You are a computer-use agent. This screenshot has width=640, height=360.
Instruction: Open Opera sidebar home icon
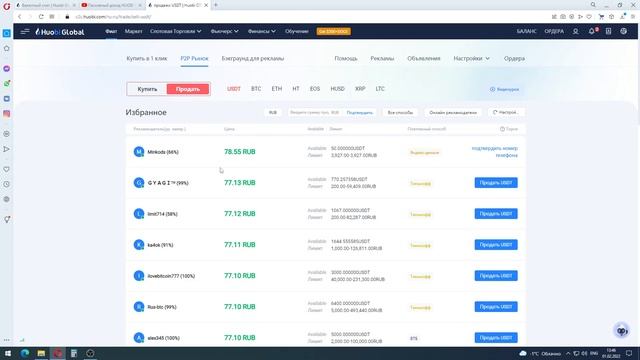pyautogui.click(x=7, y=49)
